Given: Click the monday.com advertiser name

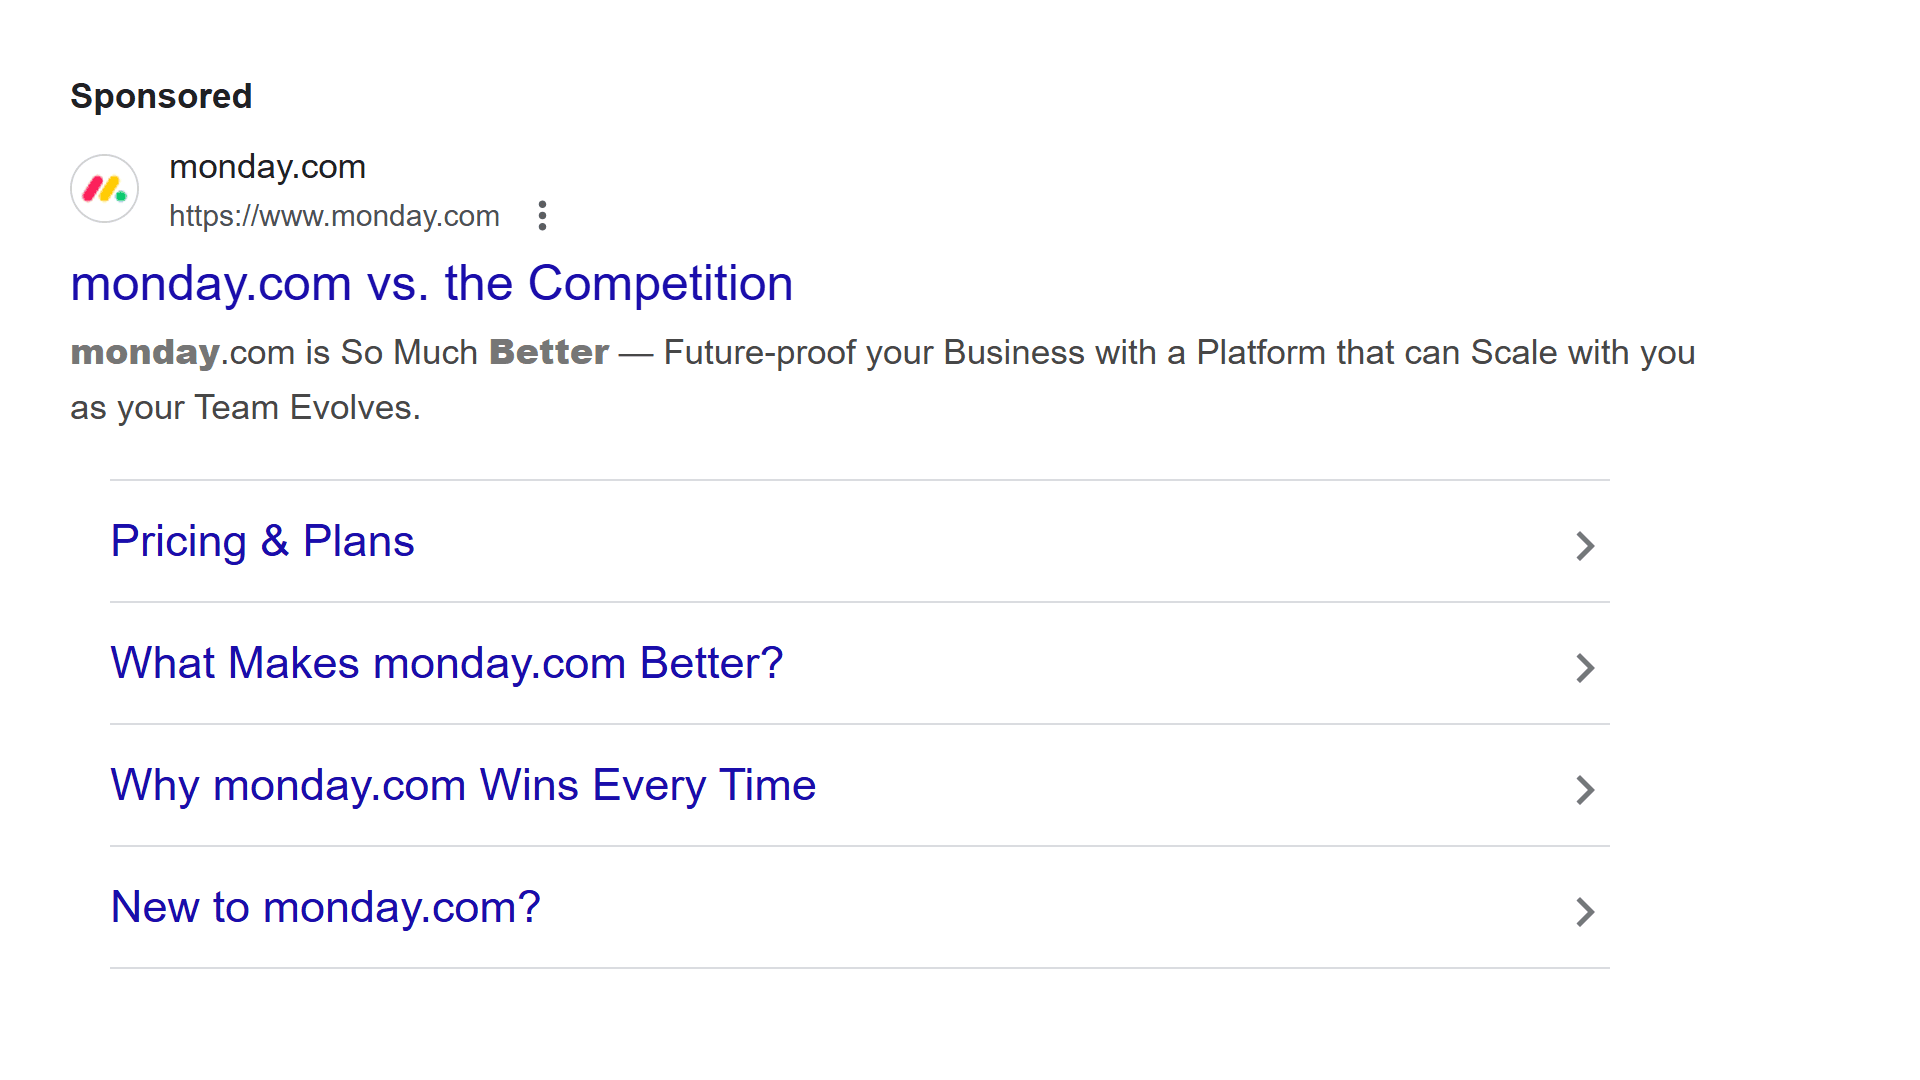Looking at the screenshot, I should tap(267, 167).
